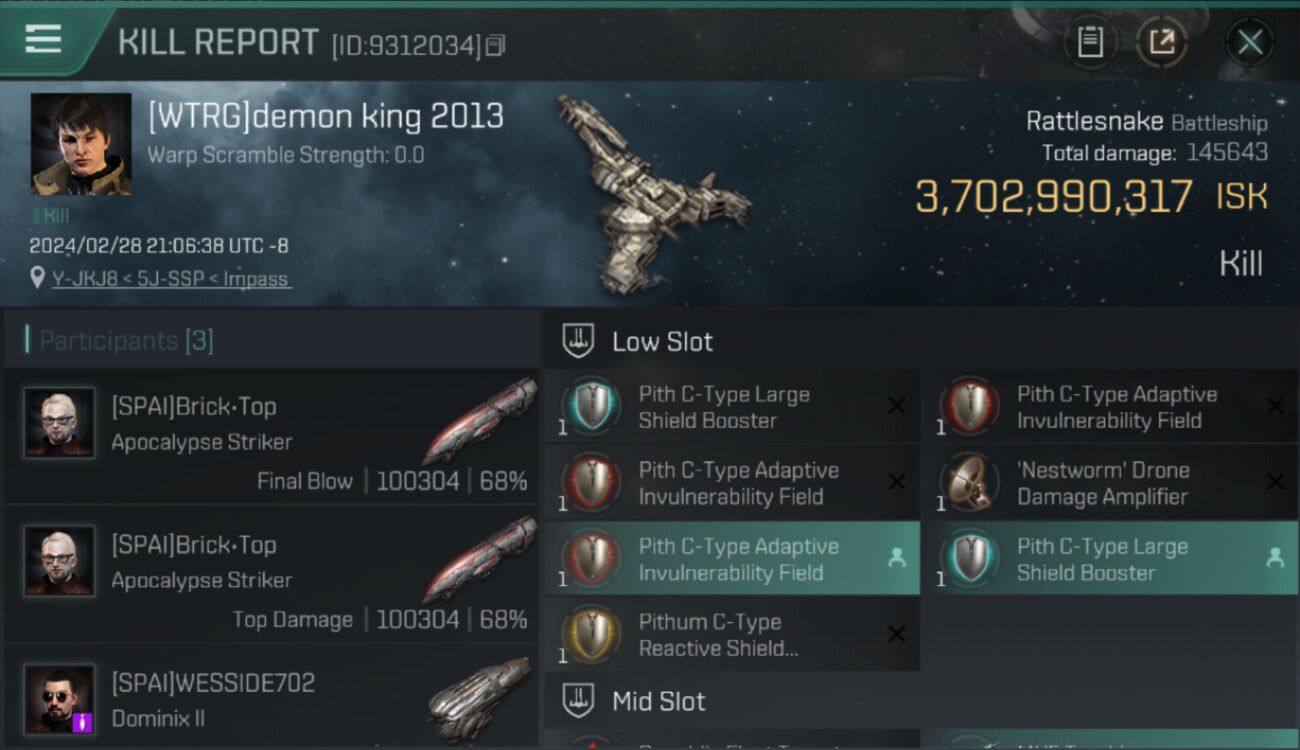Open the Y-JKJ8 location link
Viewport: 1300px width, 750px height.
172,279
